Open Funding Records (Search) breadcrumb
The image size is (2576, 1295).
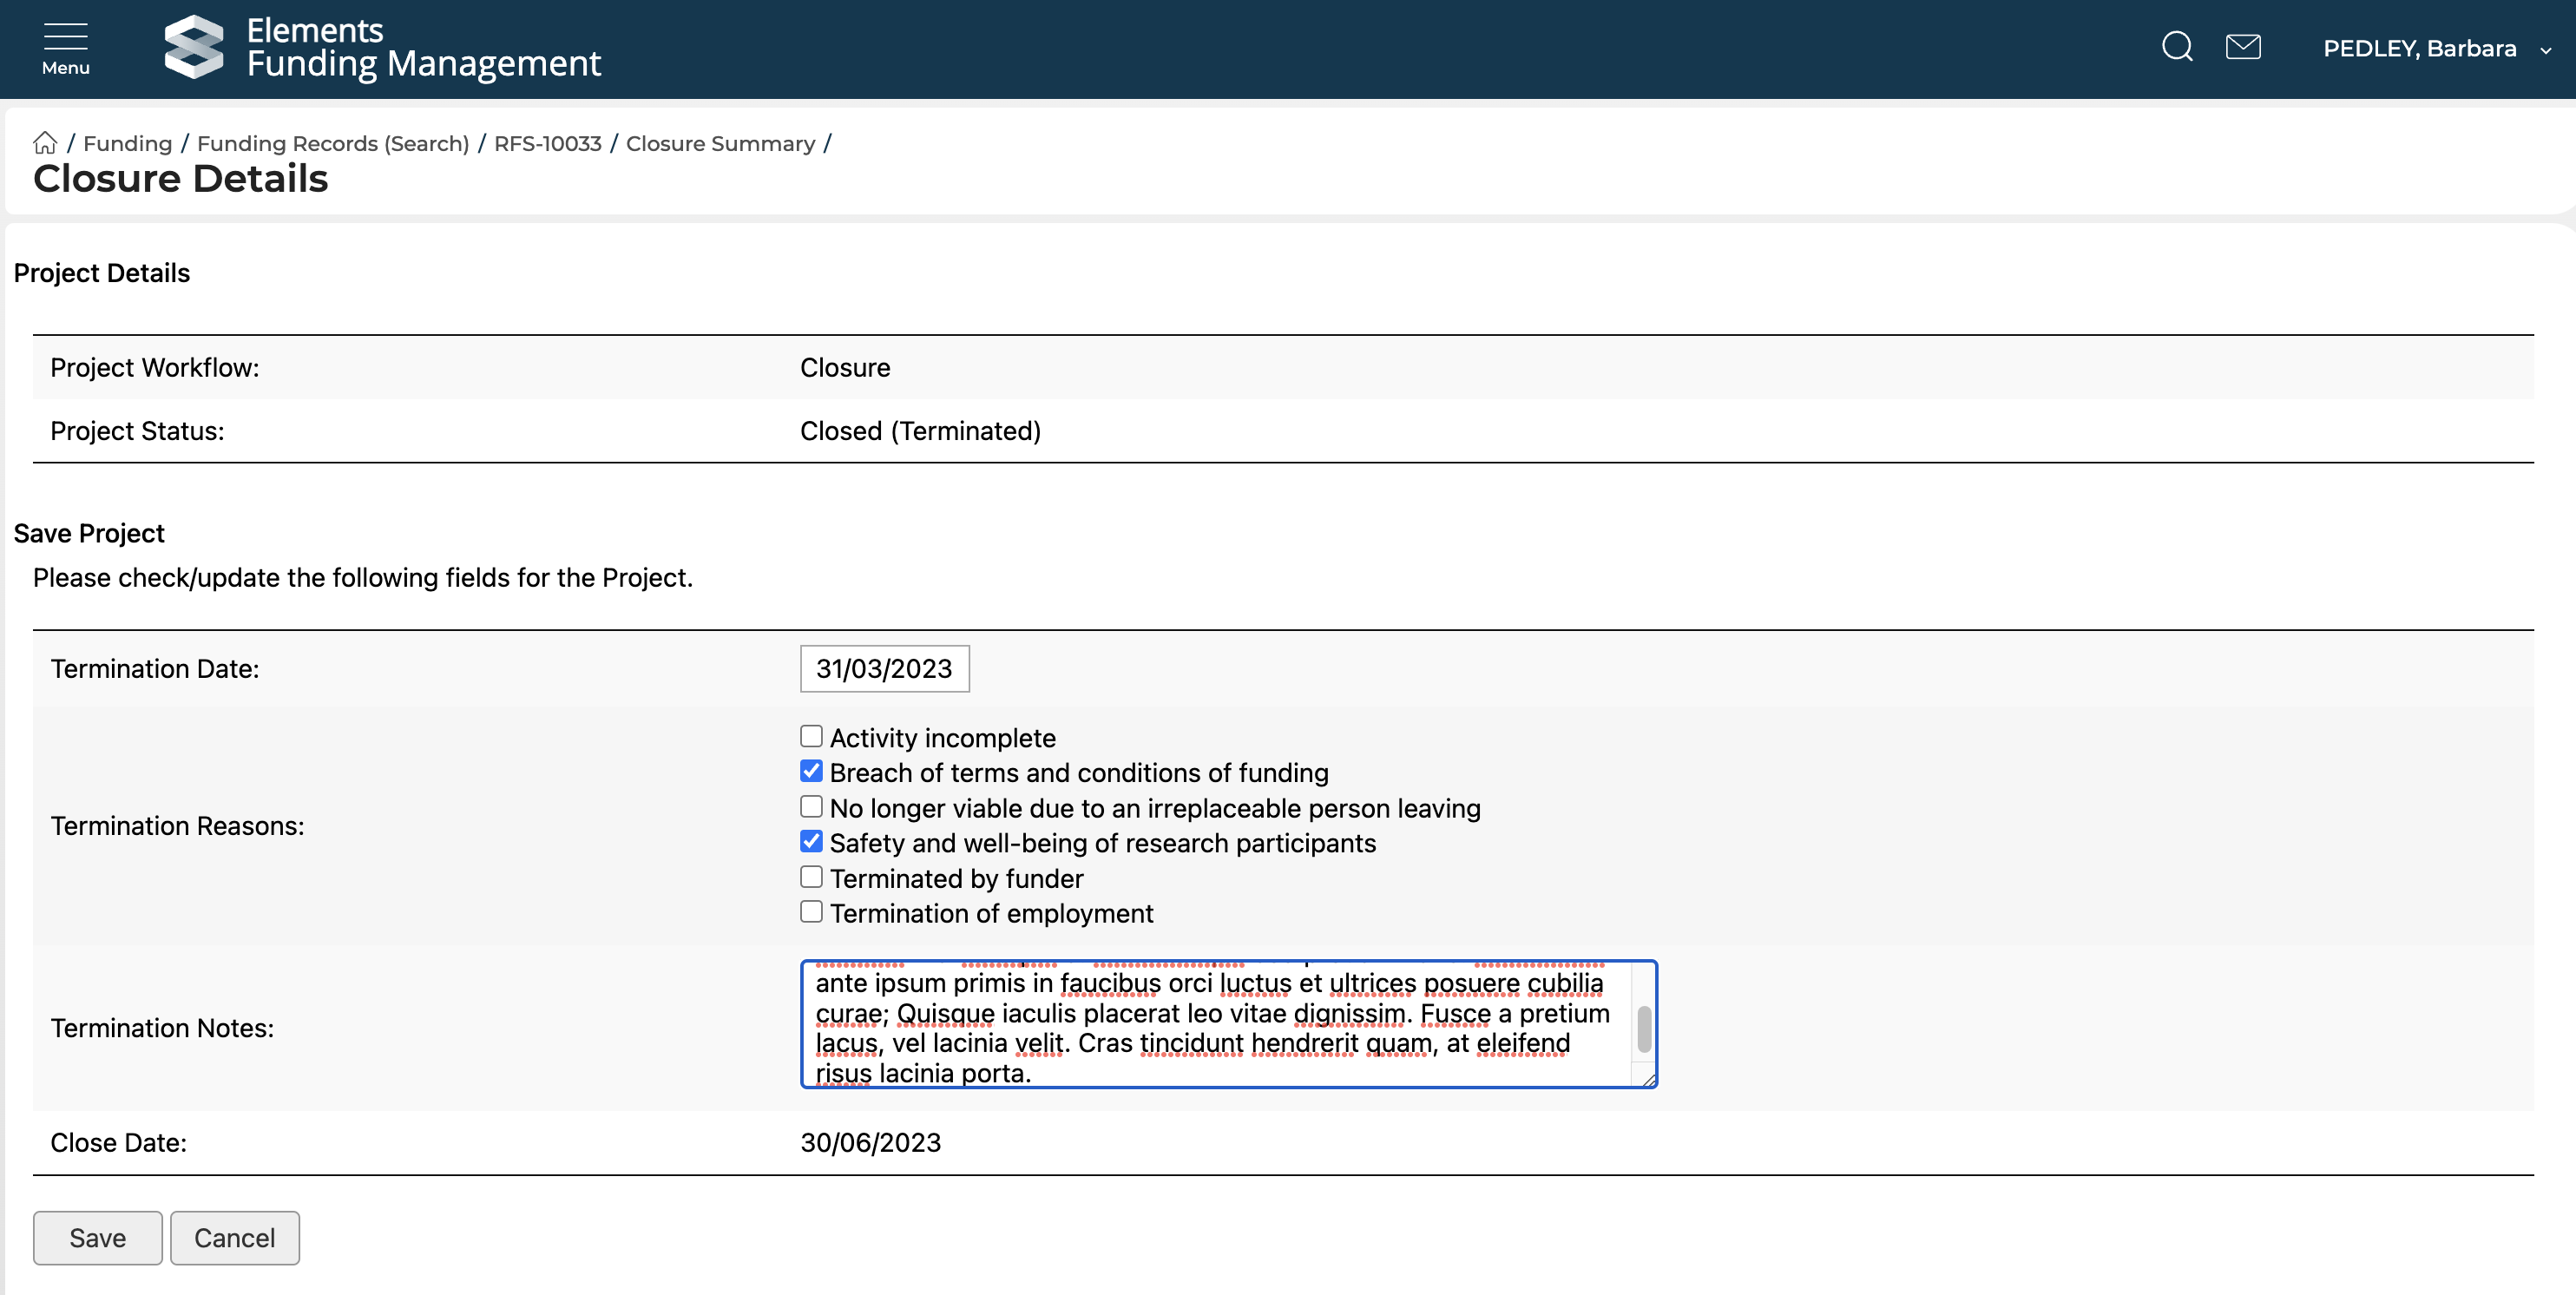click(333, 143)
